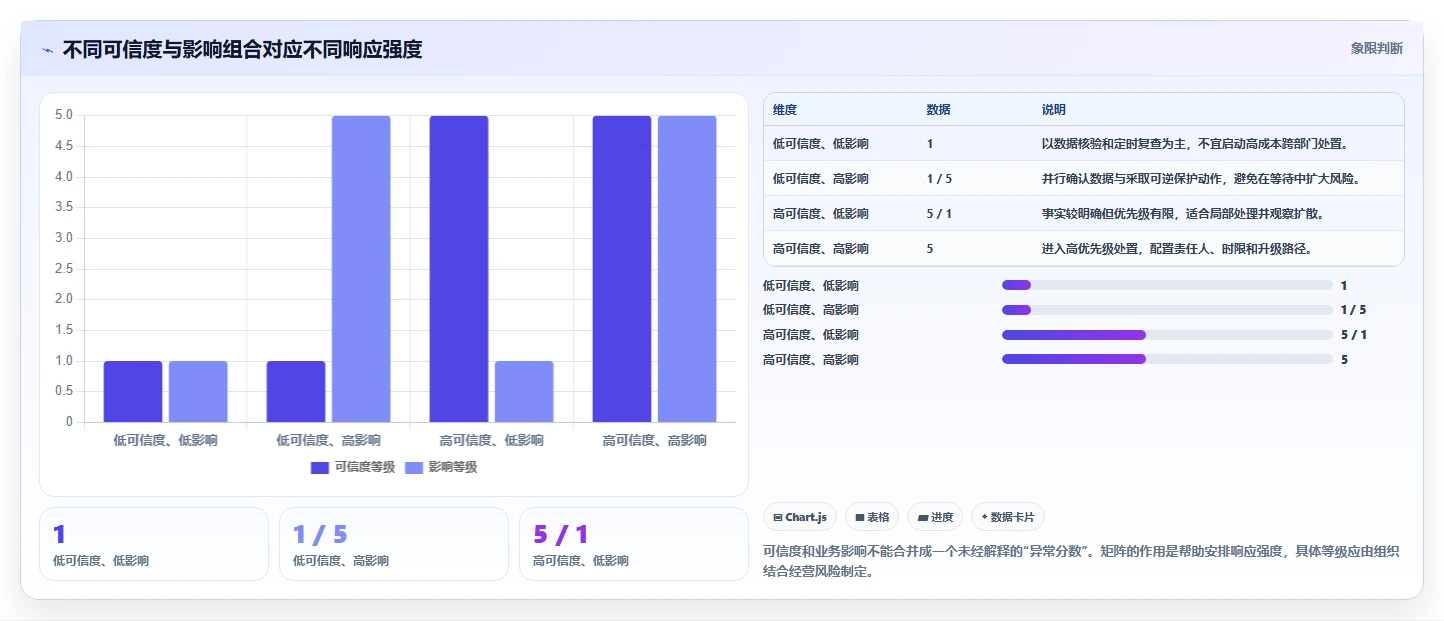Click progress bar for 低可信度、低影响
This screenshot has width=1444, height=621.
coord(1167,285)
